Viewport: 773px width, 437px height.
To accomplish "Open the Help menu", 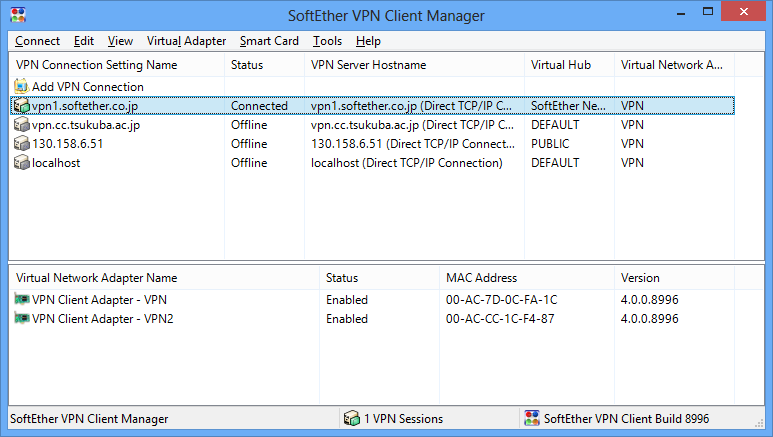I will click(368, 41).
